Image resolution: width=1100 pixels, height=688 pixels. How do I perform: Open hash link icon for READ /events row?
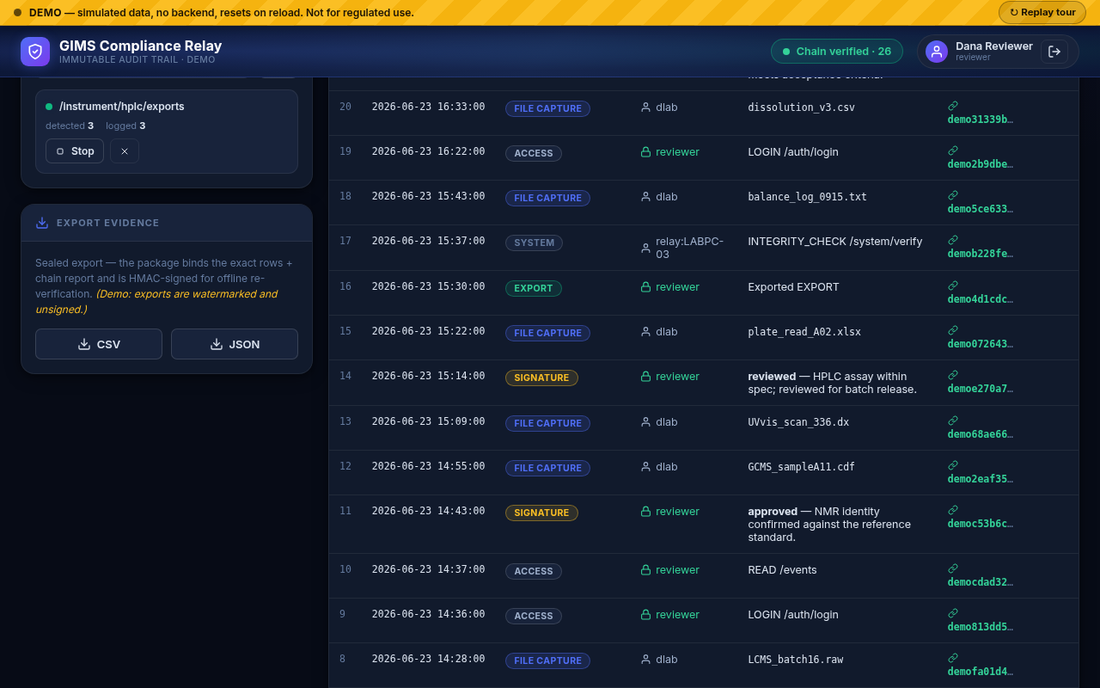[x=953, y=569]
